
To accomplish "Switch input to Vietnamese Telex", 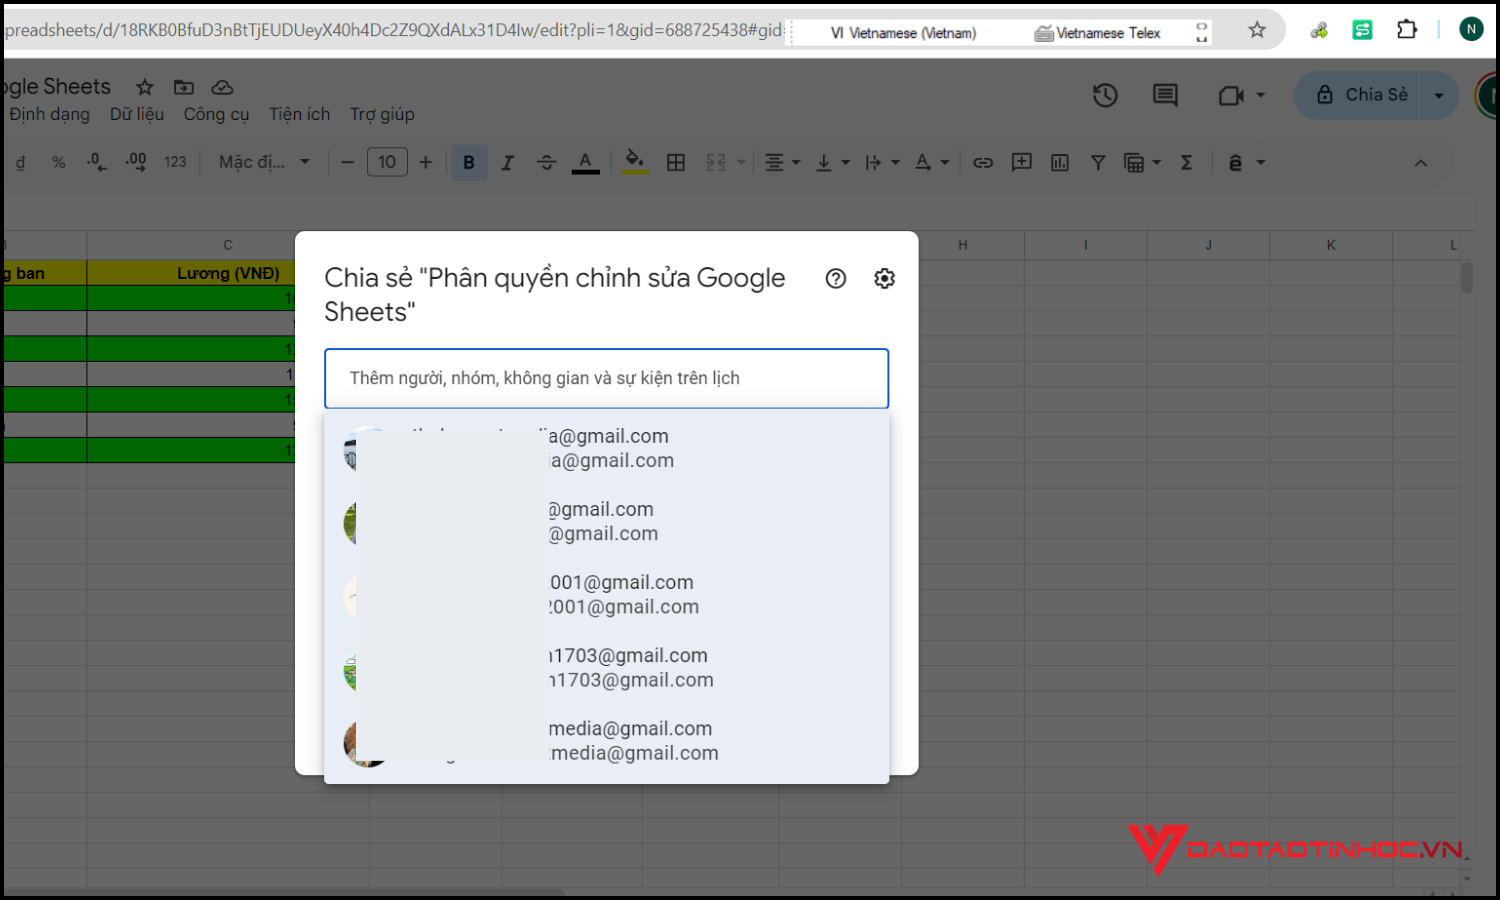I will [1100, 32].
